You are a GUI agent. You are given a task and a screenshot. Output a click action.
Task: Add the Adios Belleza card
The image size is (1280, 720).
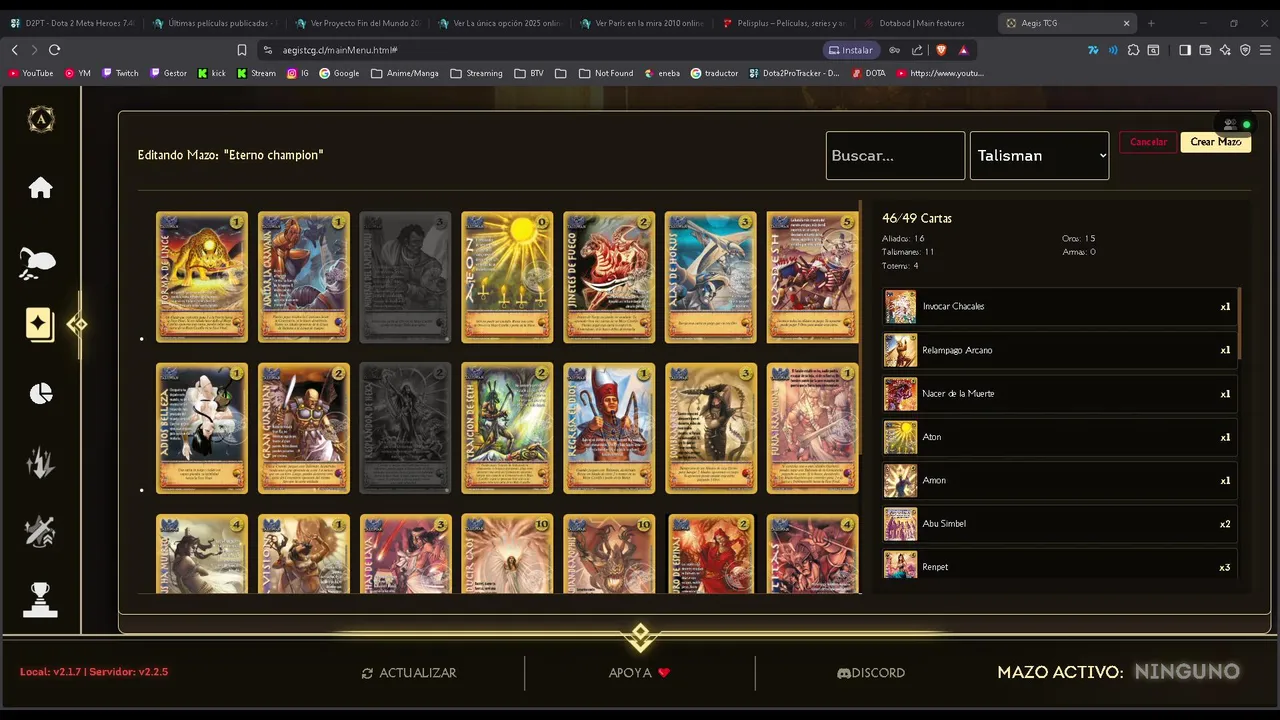point(202,428)
